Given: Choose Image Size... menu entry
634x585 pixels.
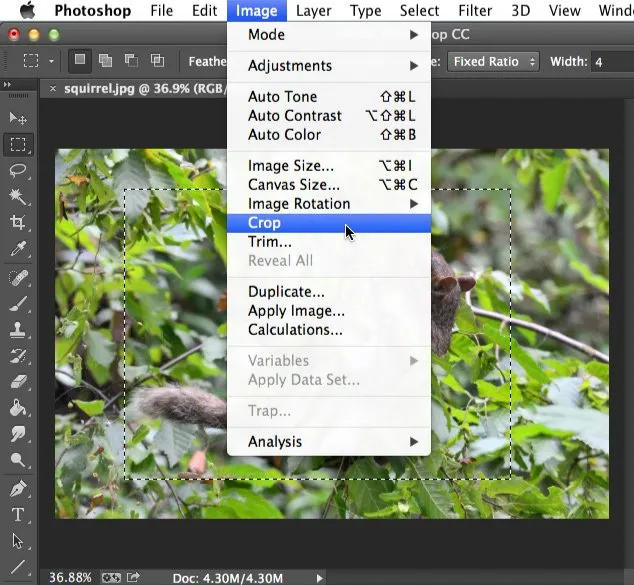Looking at the screenshot, I should click(290, 166).
